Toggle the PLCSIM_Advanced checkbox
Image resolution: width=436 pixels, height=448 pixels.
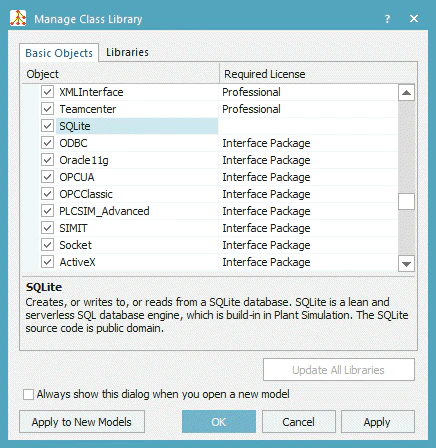click(x=48, y=211)
